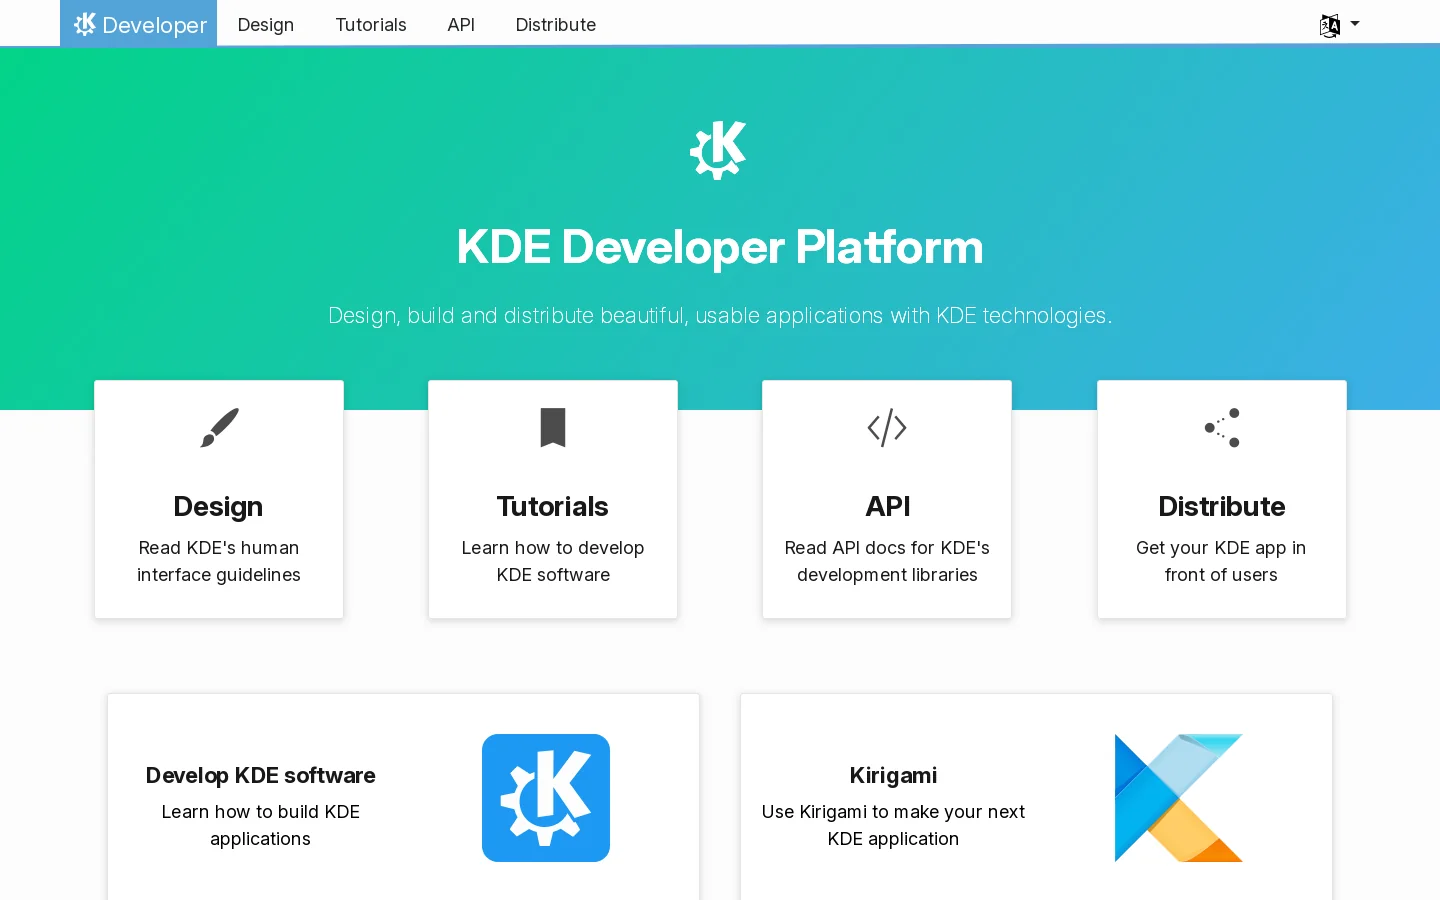Screen dimensions: 1440x900
Task: Open the Design menu item
Action: click(x=266, y=24)
